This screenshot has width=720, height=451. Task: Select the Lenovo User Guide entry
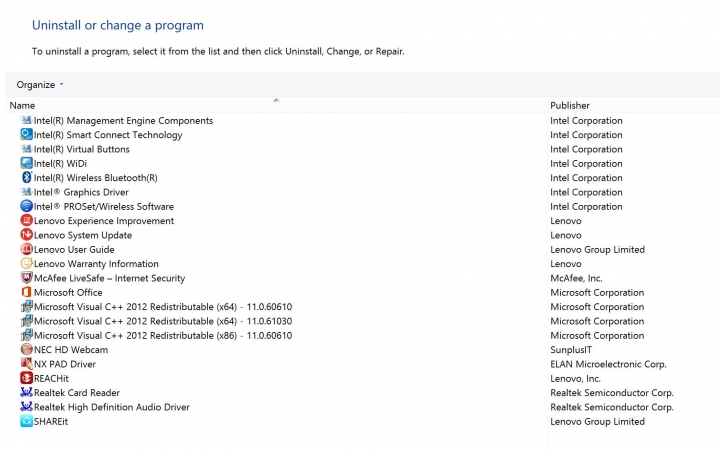pos(74,249)
